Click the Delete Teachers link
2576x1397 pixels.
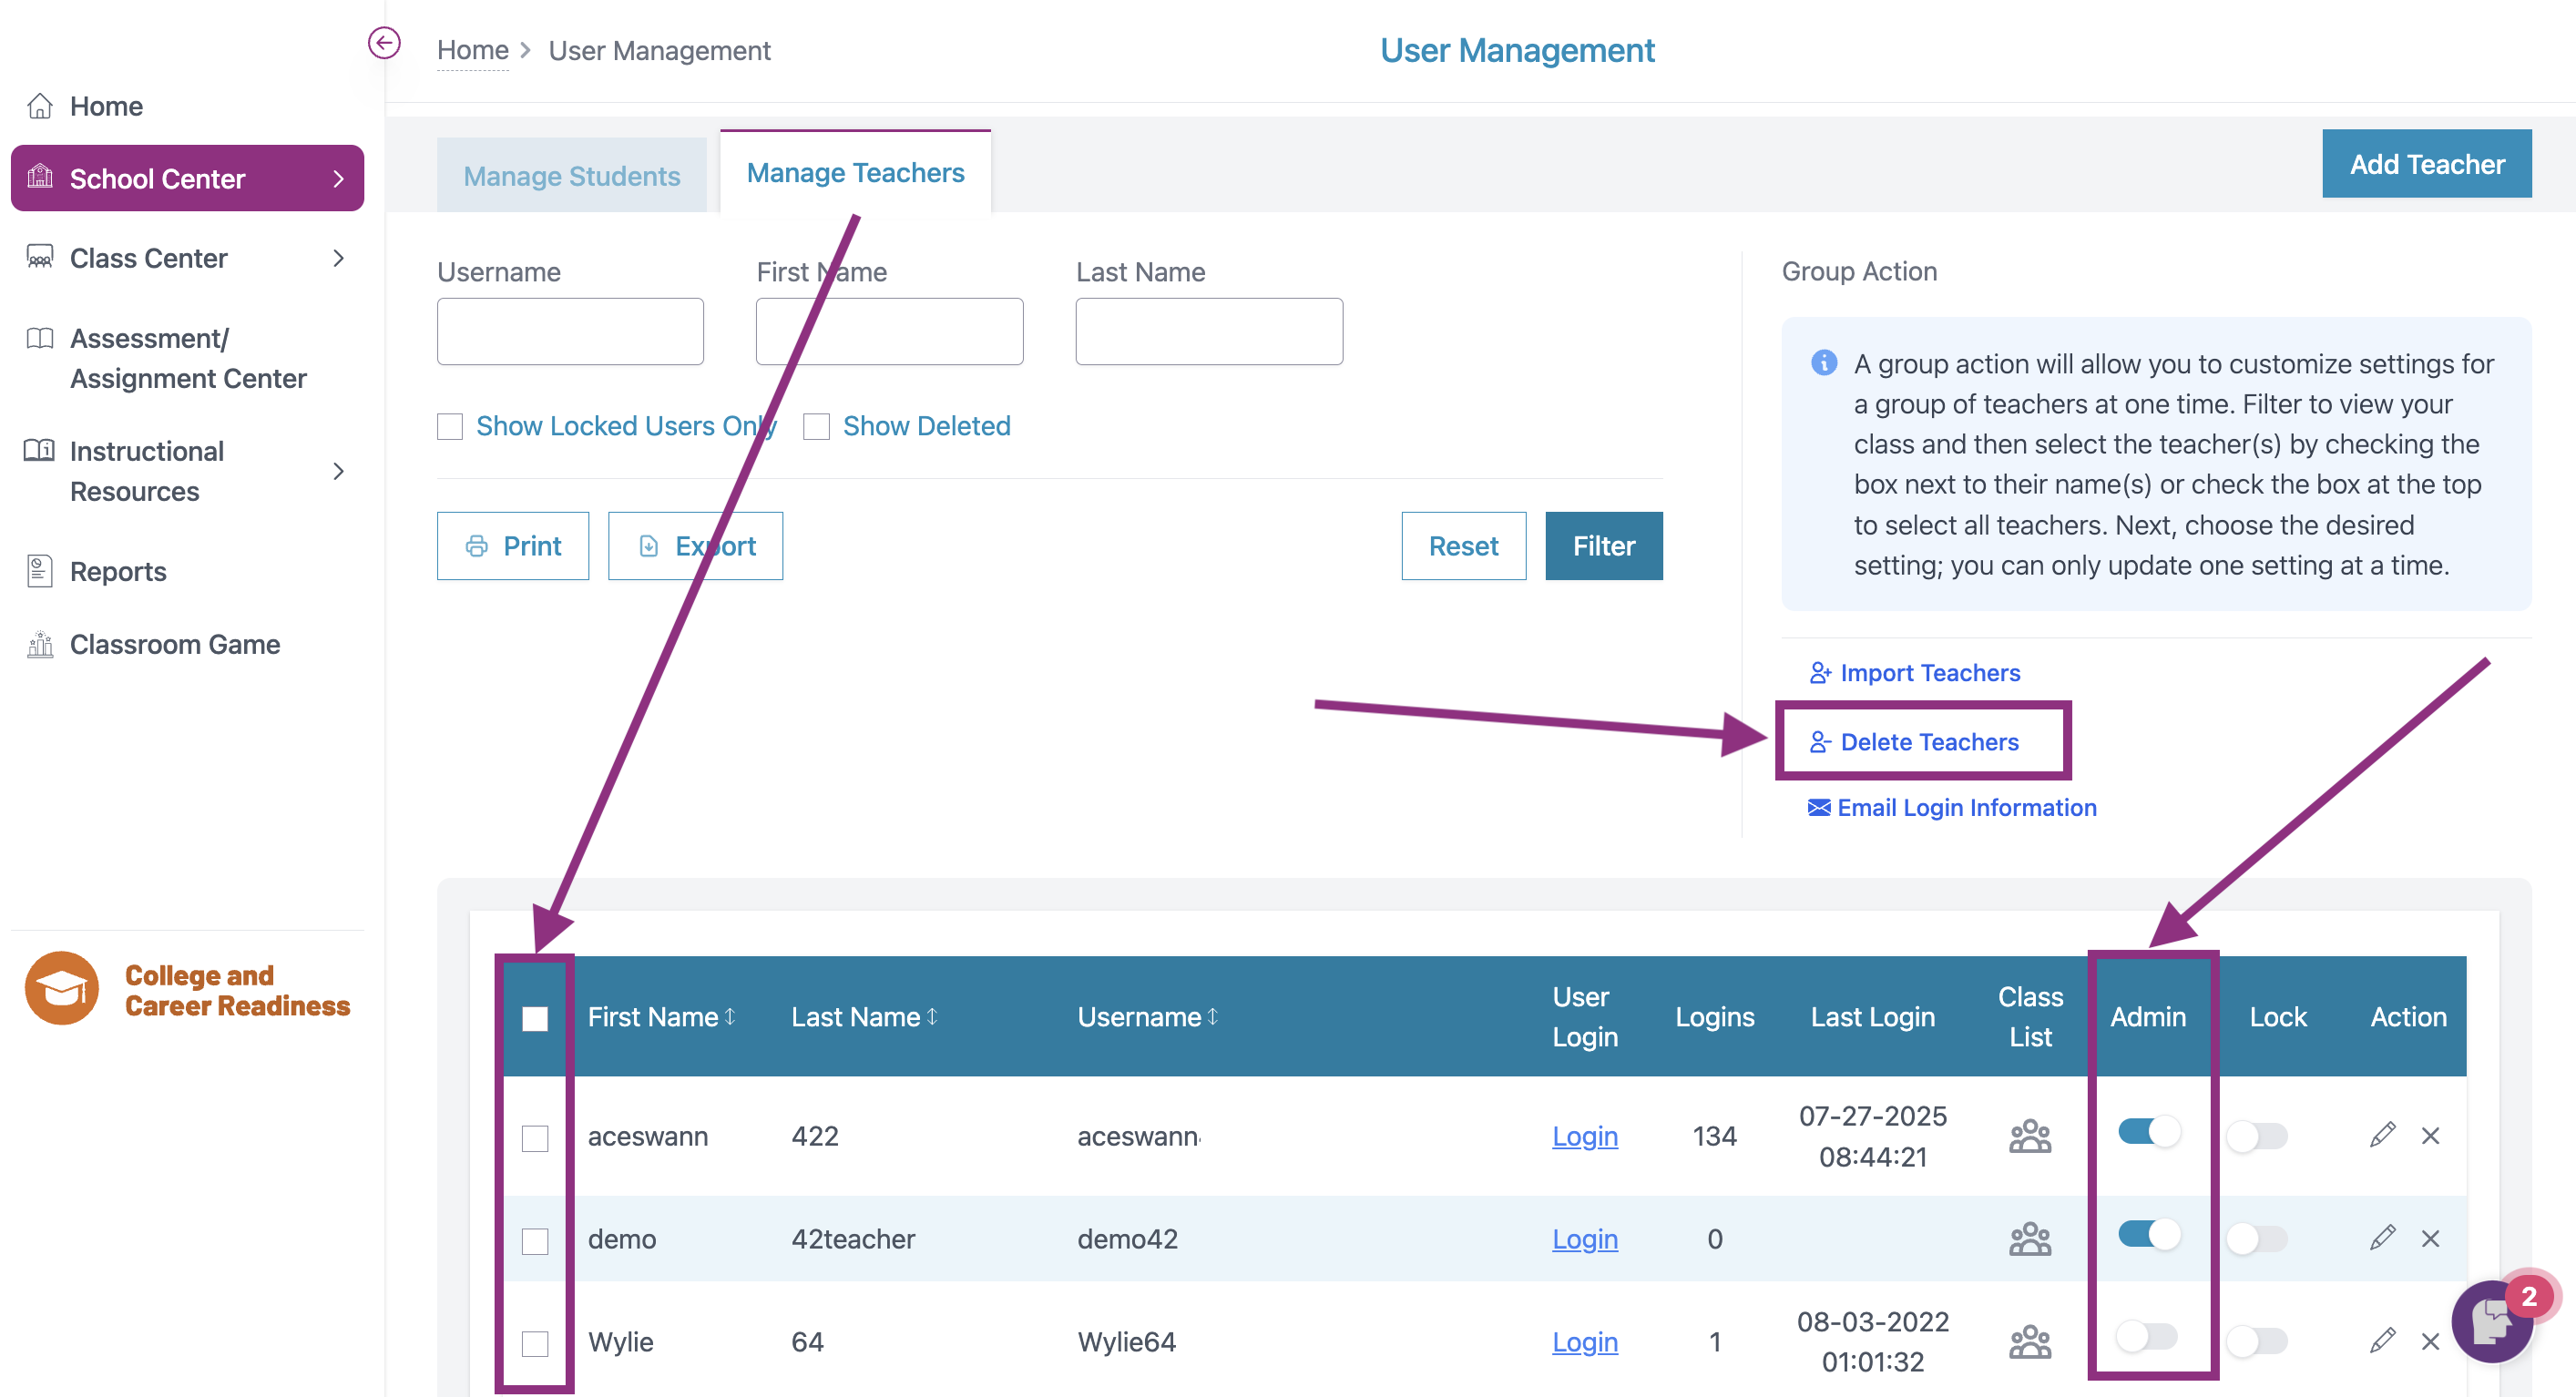[x=1914, y=742]
